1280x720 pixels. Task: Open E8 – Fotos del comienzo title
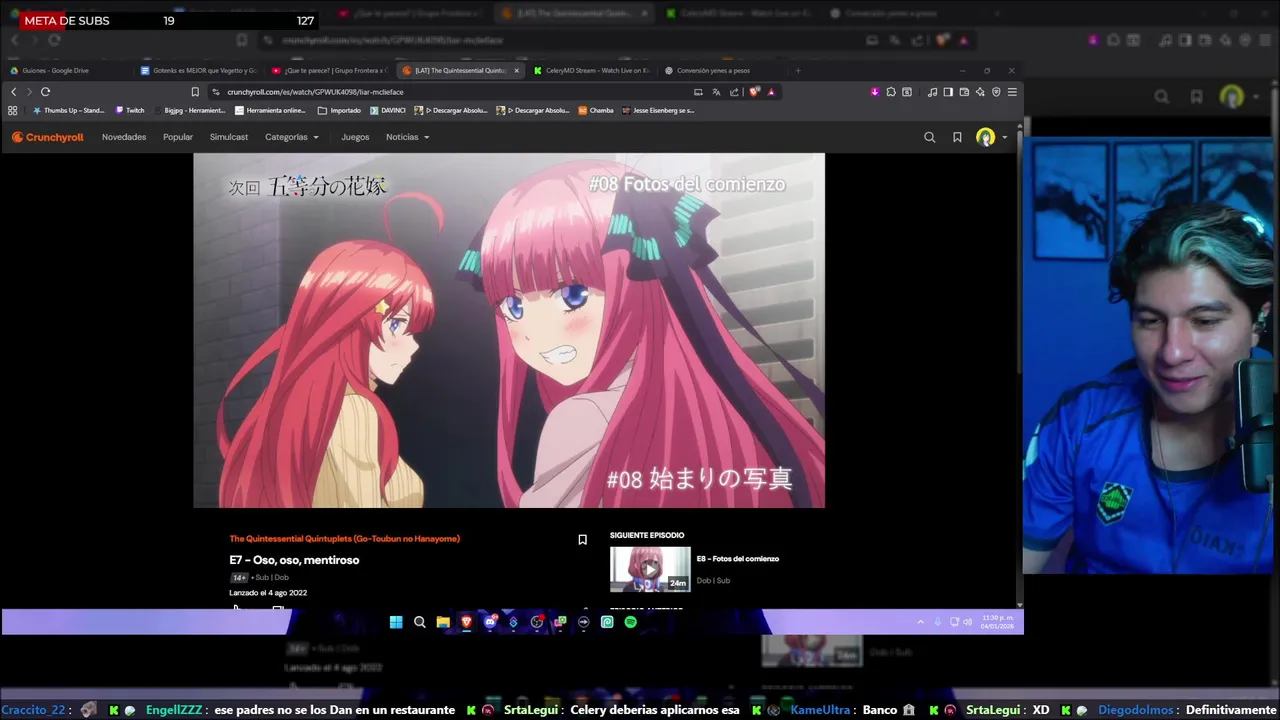pos(737,559)
